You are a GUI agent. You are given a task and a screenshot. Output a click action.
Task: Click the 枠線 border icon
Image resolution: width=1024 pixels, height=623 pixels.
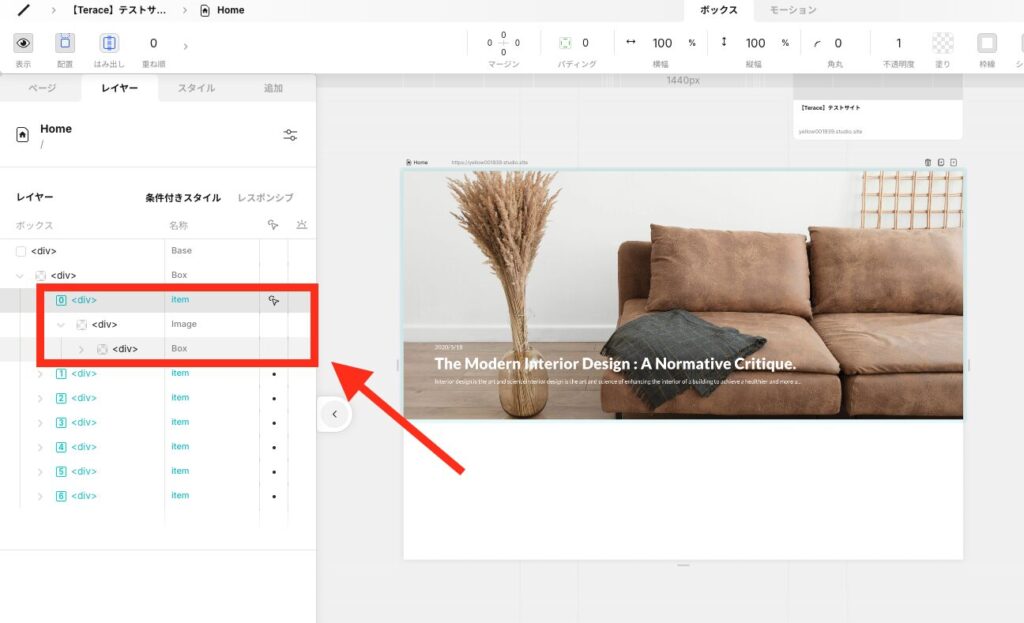(x=987, y=43)
